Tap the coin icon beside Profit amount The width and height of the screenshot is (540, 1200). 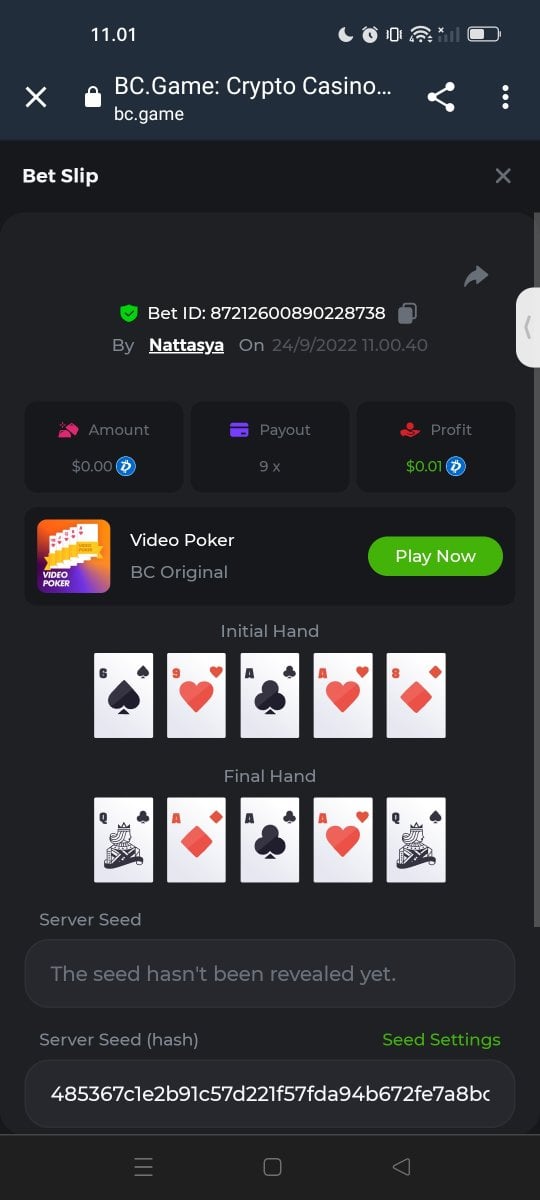click(455, 466)
